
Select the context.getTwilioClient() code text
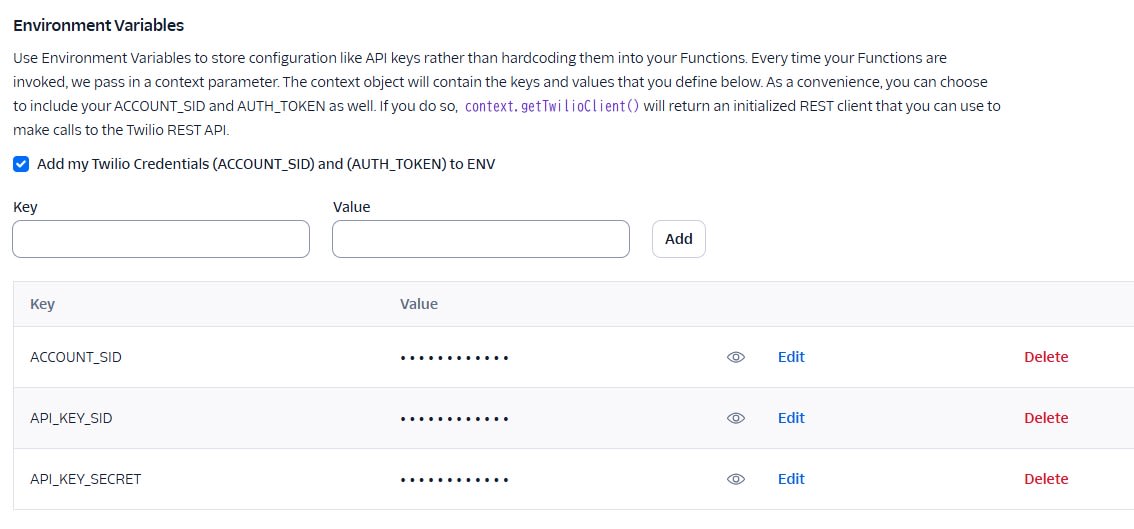pyautogui.click(x=553, y=106)
